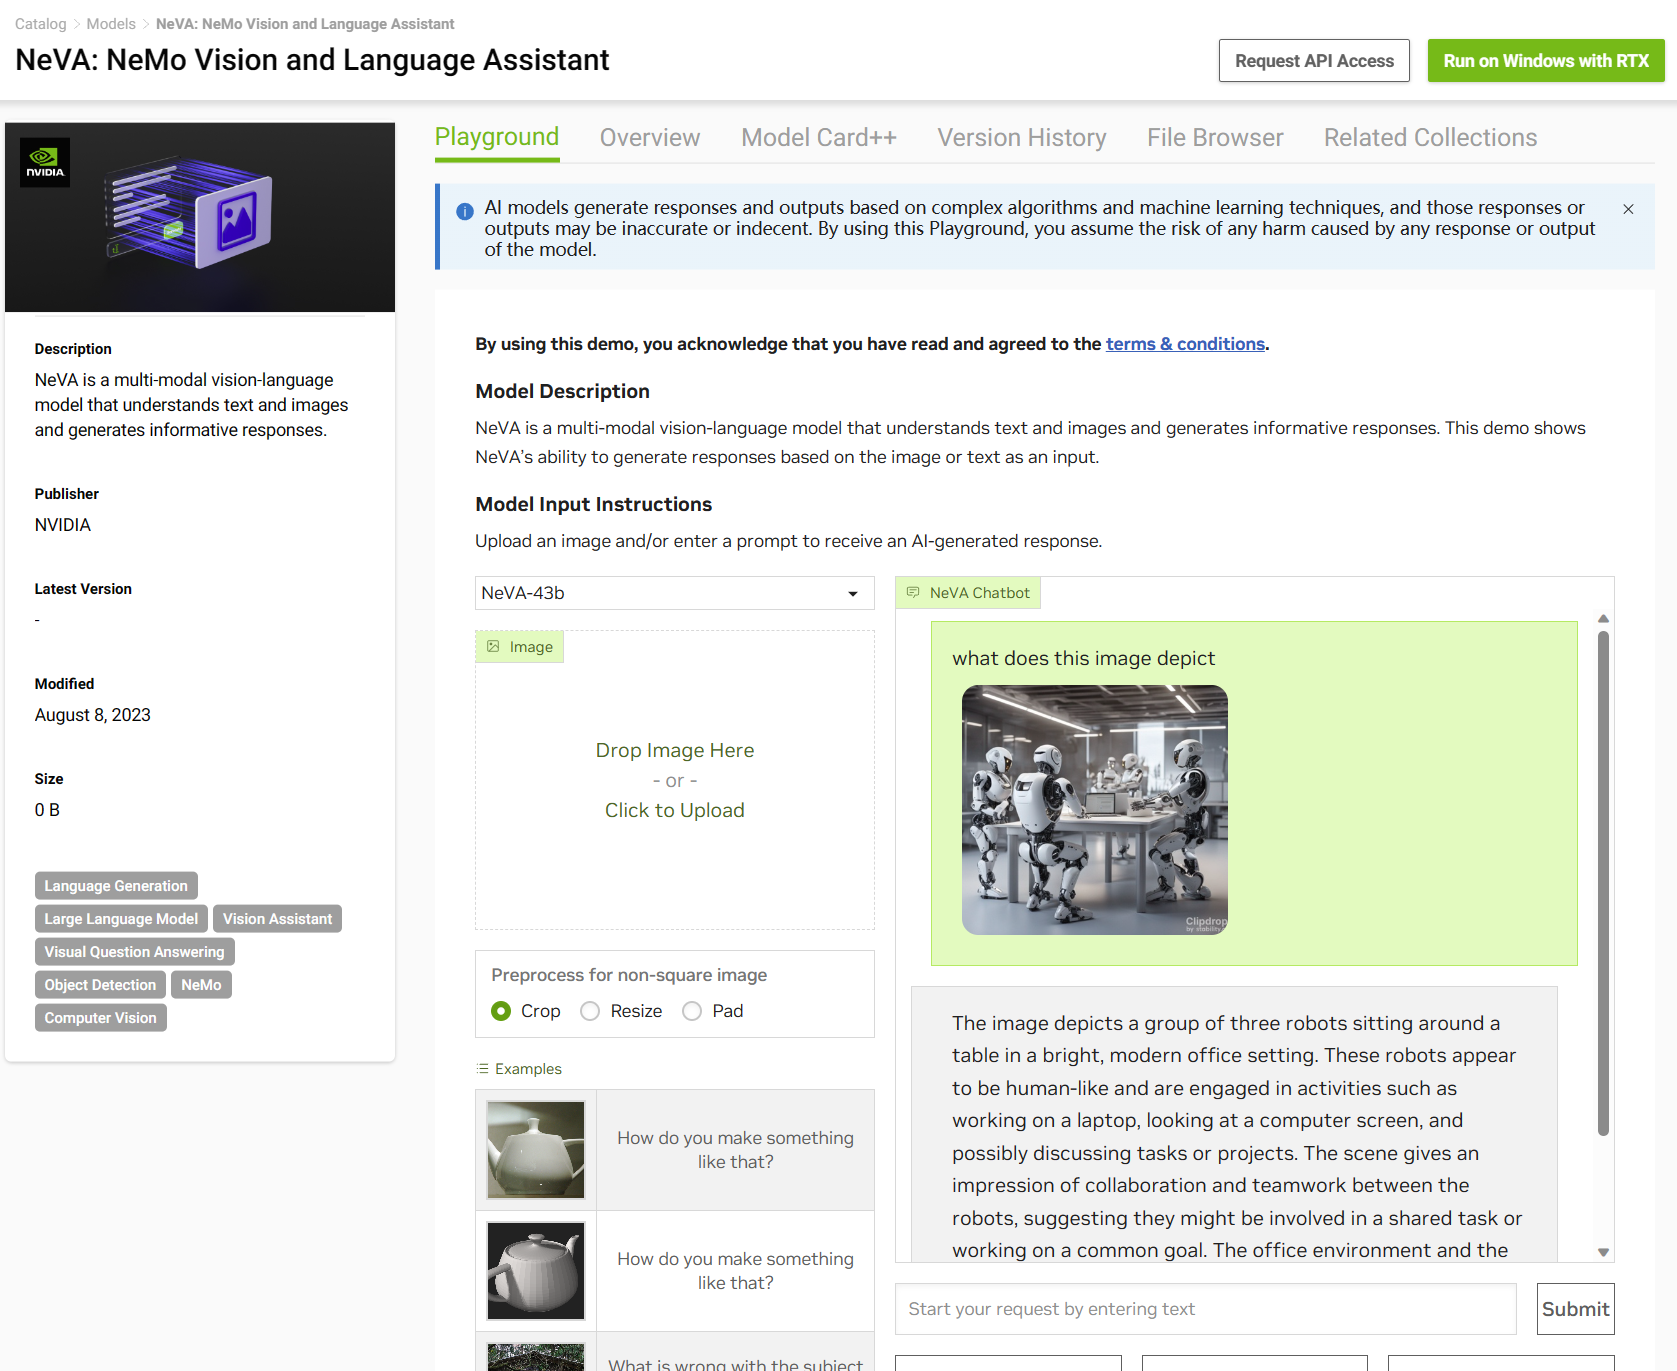Select the white teapot example thumbnail
The image size is (1677, 1371).
click(536, 1150)
